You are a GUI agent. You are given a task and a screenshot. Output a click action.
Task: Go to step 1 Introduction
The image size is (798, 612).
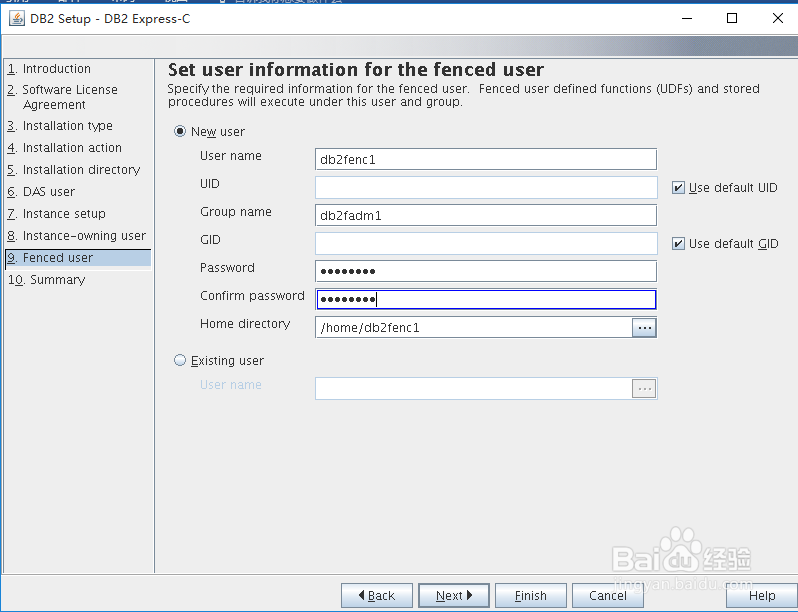pyautogui.click(x=49, y=69)
